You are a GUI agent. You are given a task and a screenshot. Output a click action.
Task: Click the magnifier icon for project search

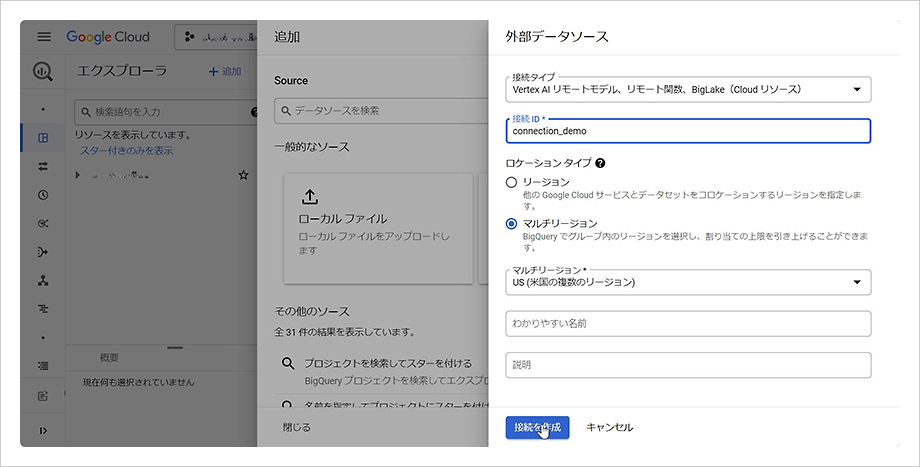tap(288, 364)
